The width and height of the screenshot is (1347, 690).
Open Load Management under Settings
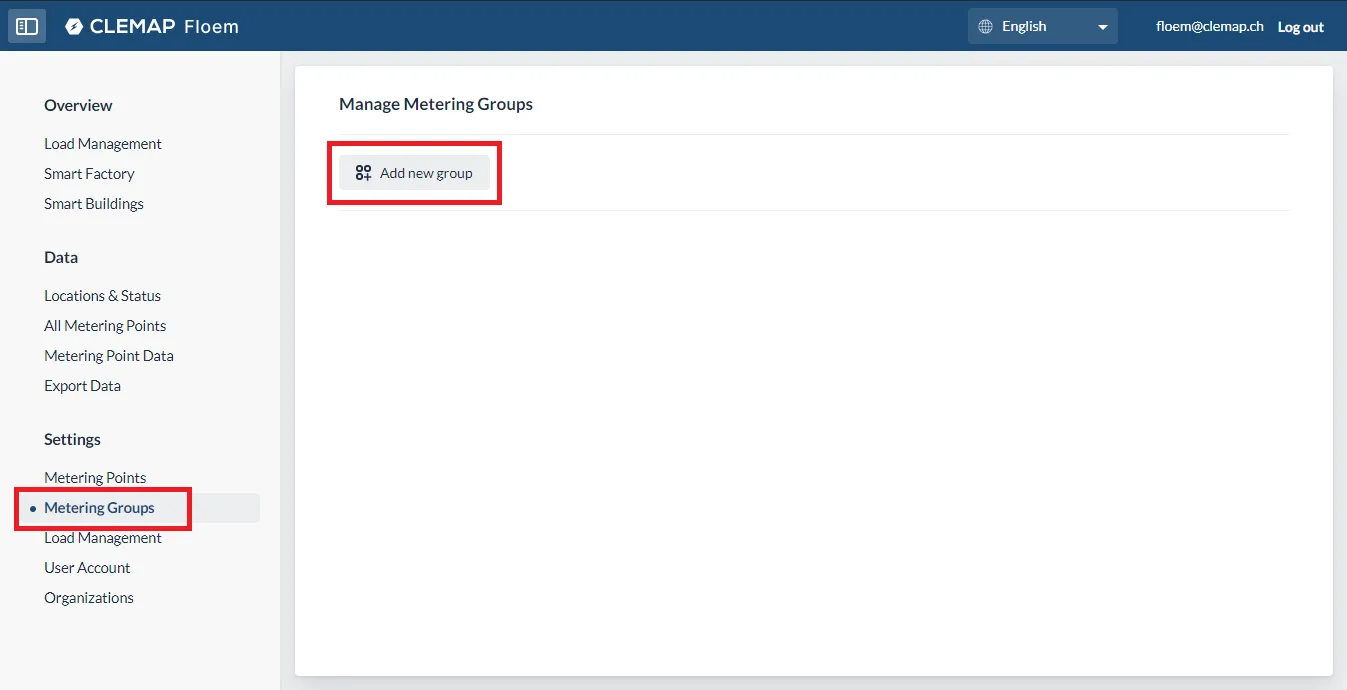(103, 538)
